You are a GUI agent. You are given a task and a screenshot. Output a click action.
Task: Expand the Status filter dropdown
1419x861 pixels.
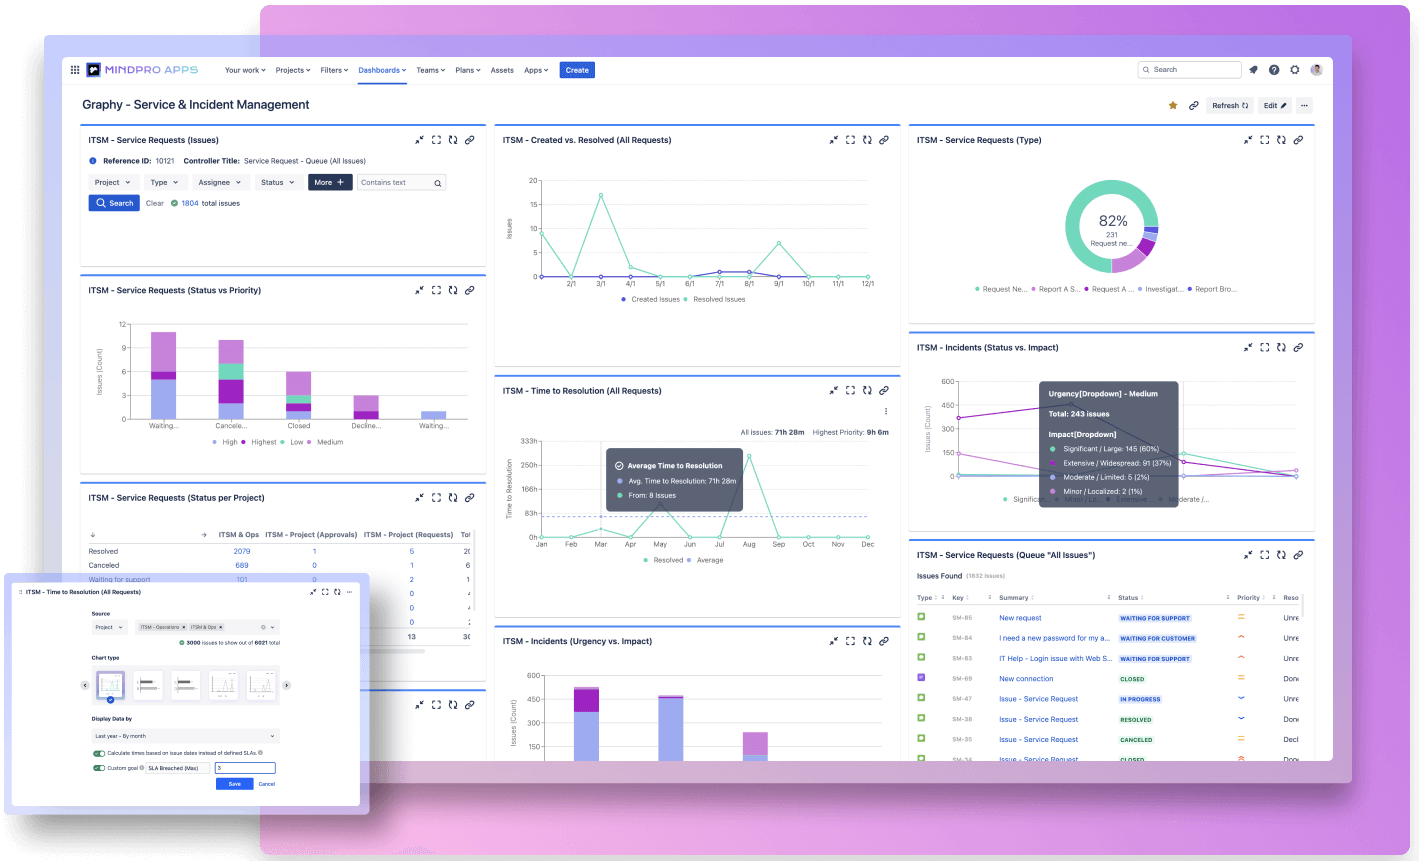(x=278, y=183)
